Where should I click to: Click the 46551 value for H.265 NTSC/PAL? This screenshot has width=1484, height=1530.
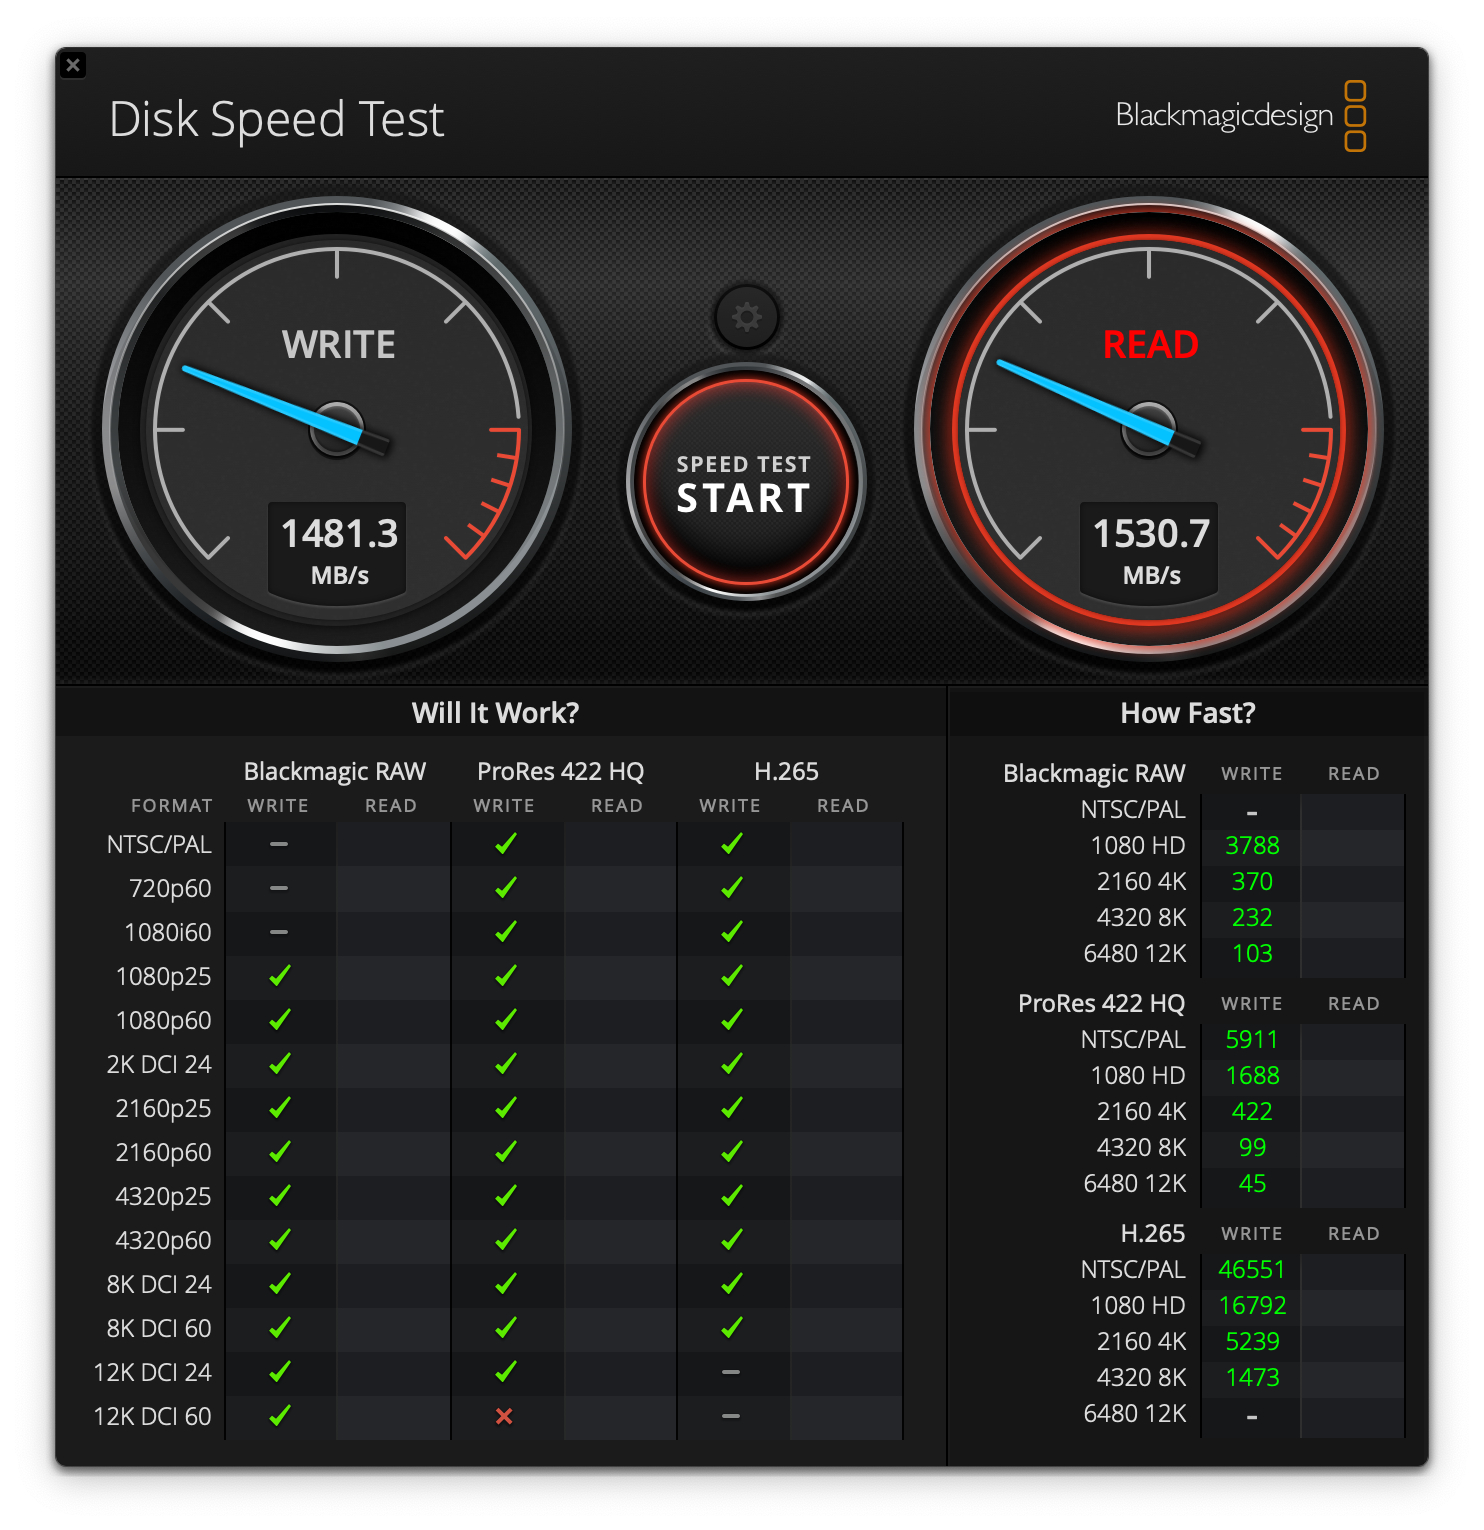(x=1252, y=1270)
